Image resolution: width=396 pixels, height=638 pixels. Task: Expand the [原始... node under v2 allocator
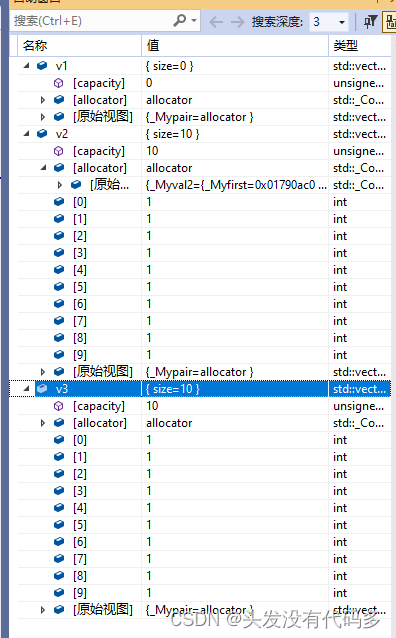tap(60, 185)
